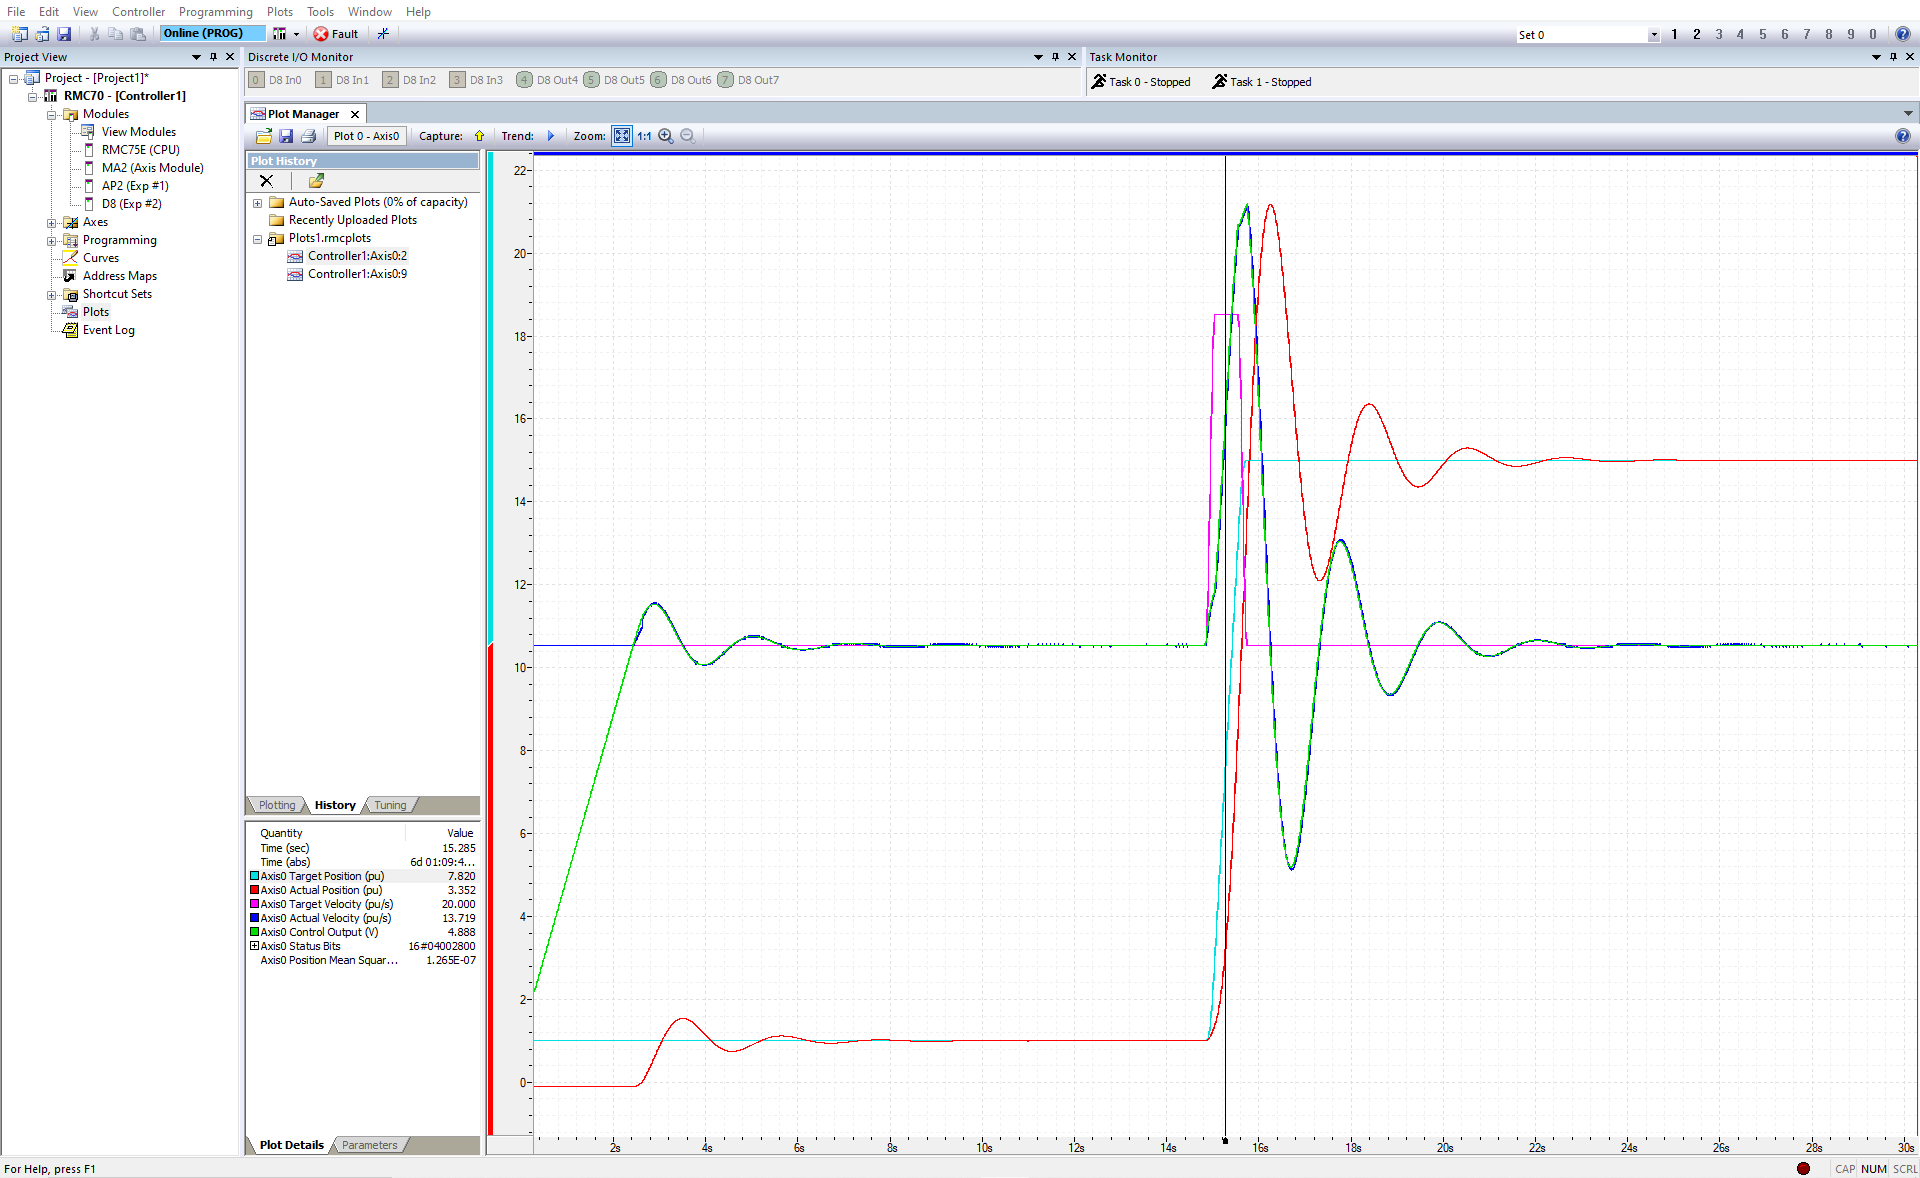Open the Set 0 shortcut set dropdown

tap(1653, 35)
